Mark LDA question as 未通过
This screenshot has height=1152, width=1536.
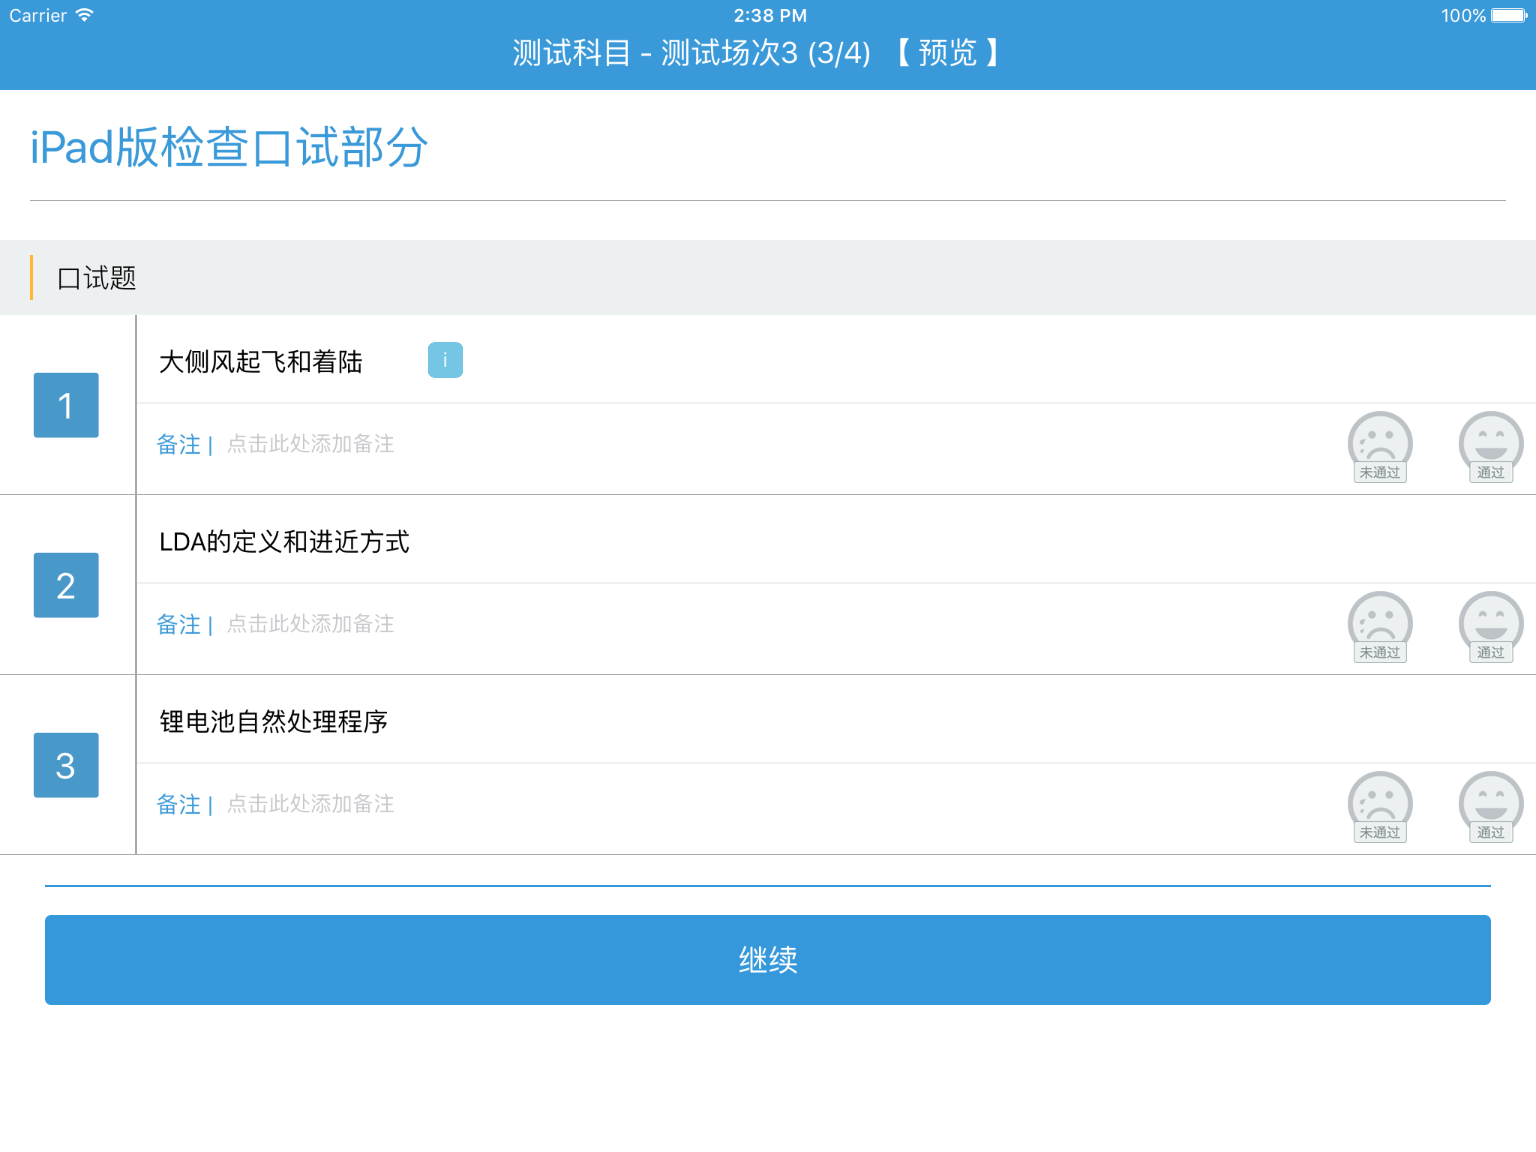tap(1380, 627)
